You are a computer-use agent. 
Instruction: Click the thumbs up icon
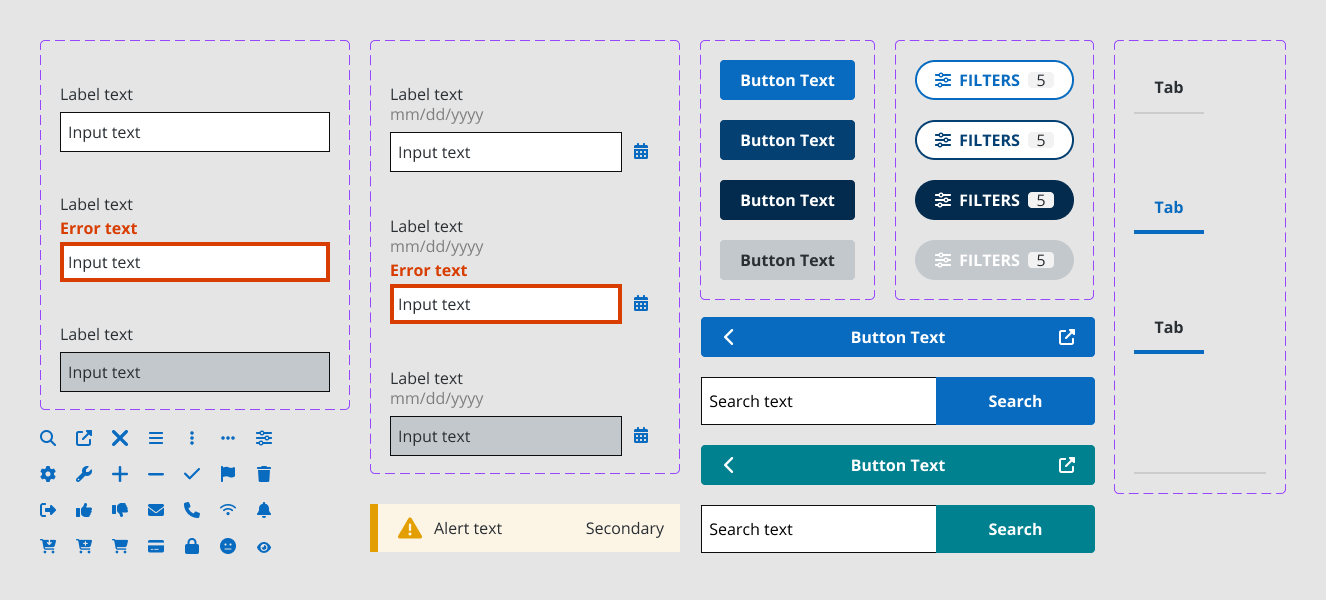84,510
